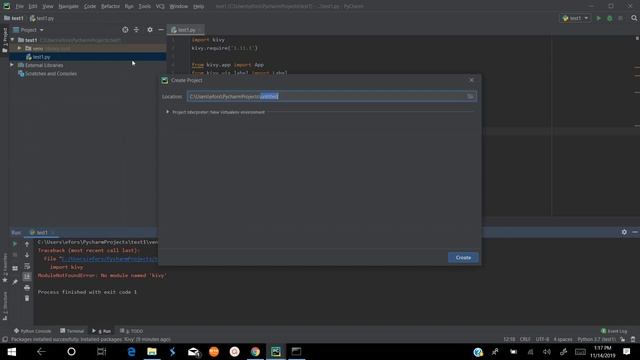640x360 pixels.
Task: Click the file path link in traceback
Action: click(x=109, y=259)
